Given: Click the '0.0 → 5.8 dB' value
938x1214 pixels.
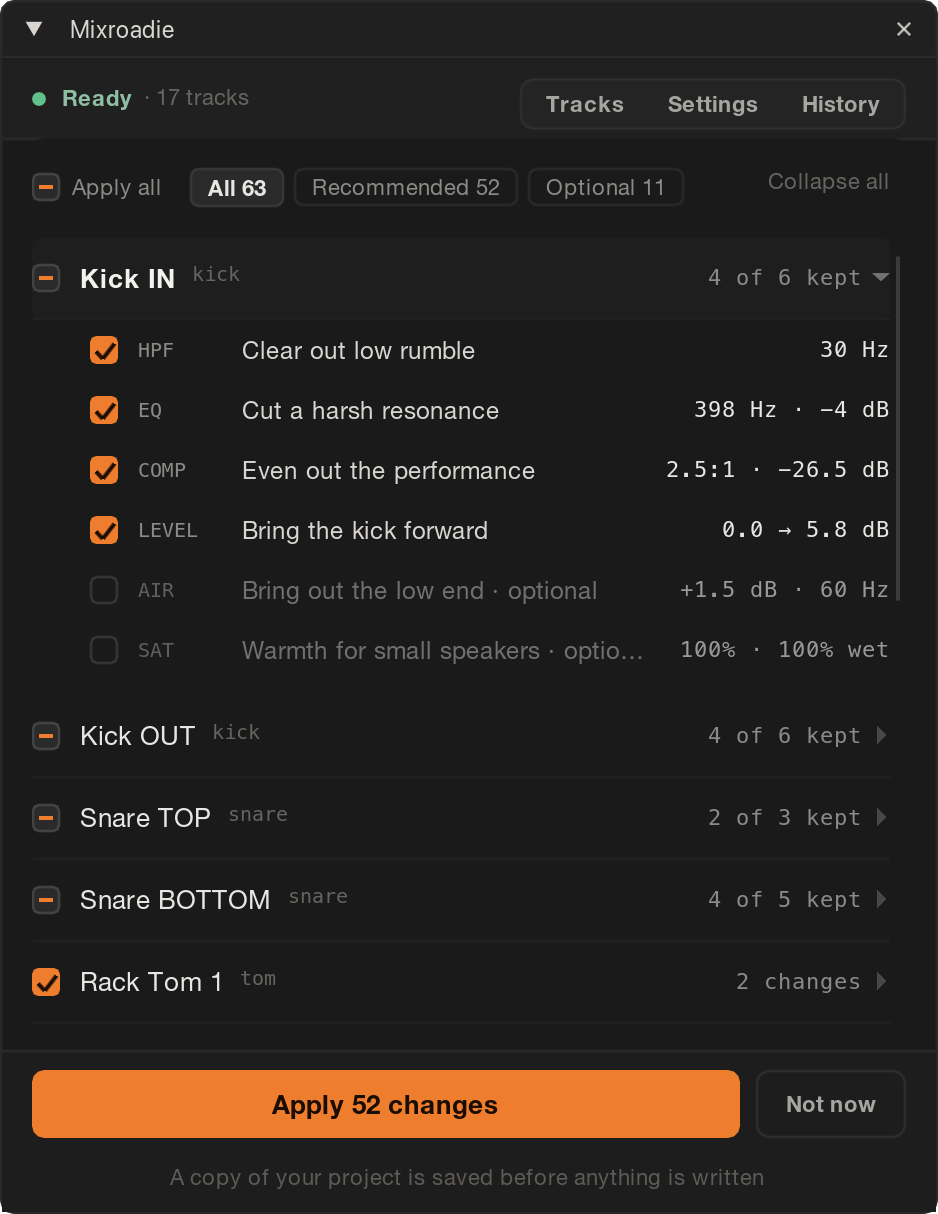Looking at the screenshot, I should coord(805,530).
